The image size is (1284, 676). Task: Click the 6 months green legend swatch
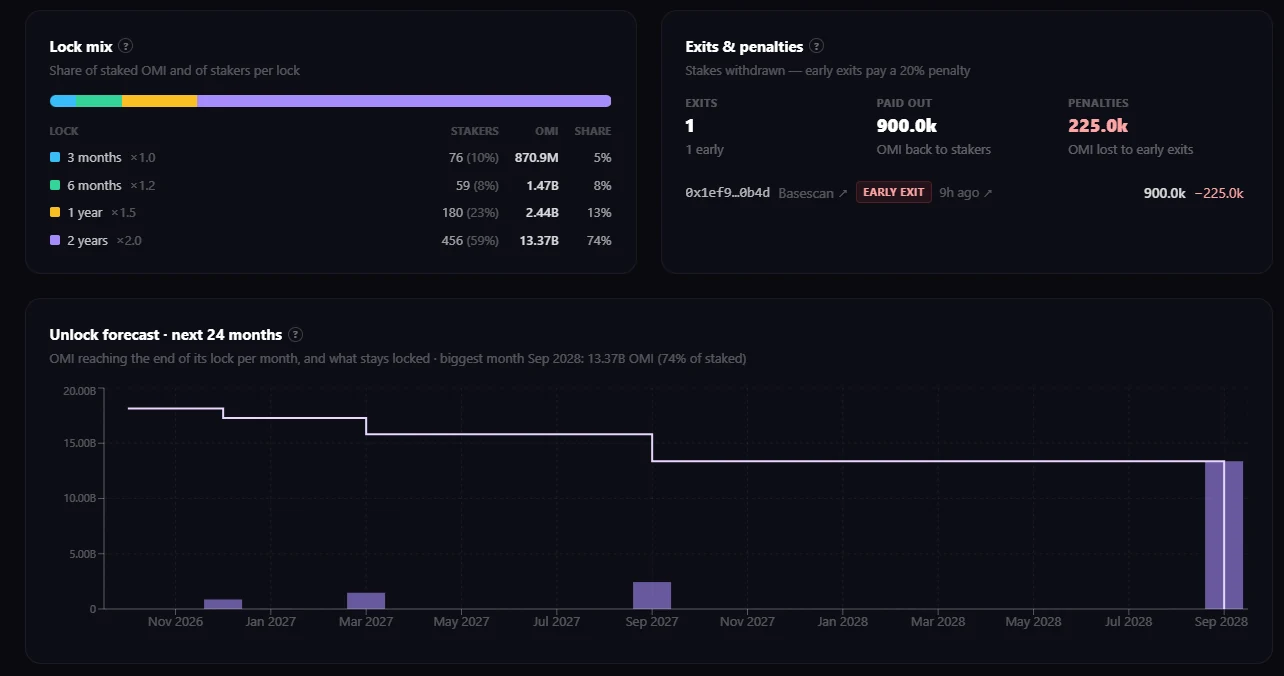[55, 186]
